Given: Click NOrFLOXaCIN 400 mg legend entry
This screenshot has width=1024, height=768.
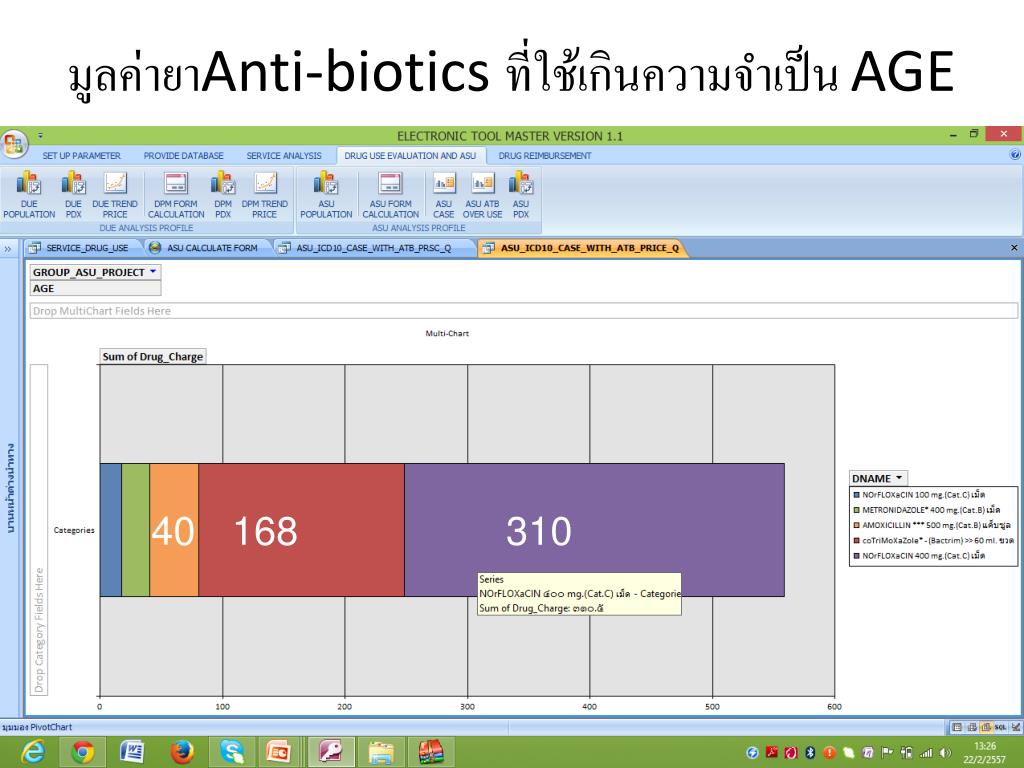Looking at the screenshot, I should pyautogui.click(x=919, y=556).
